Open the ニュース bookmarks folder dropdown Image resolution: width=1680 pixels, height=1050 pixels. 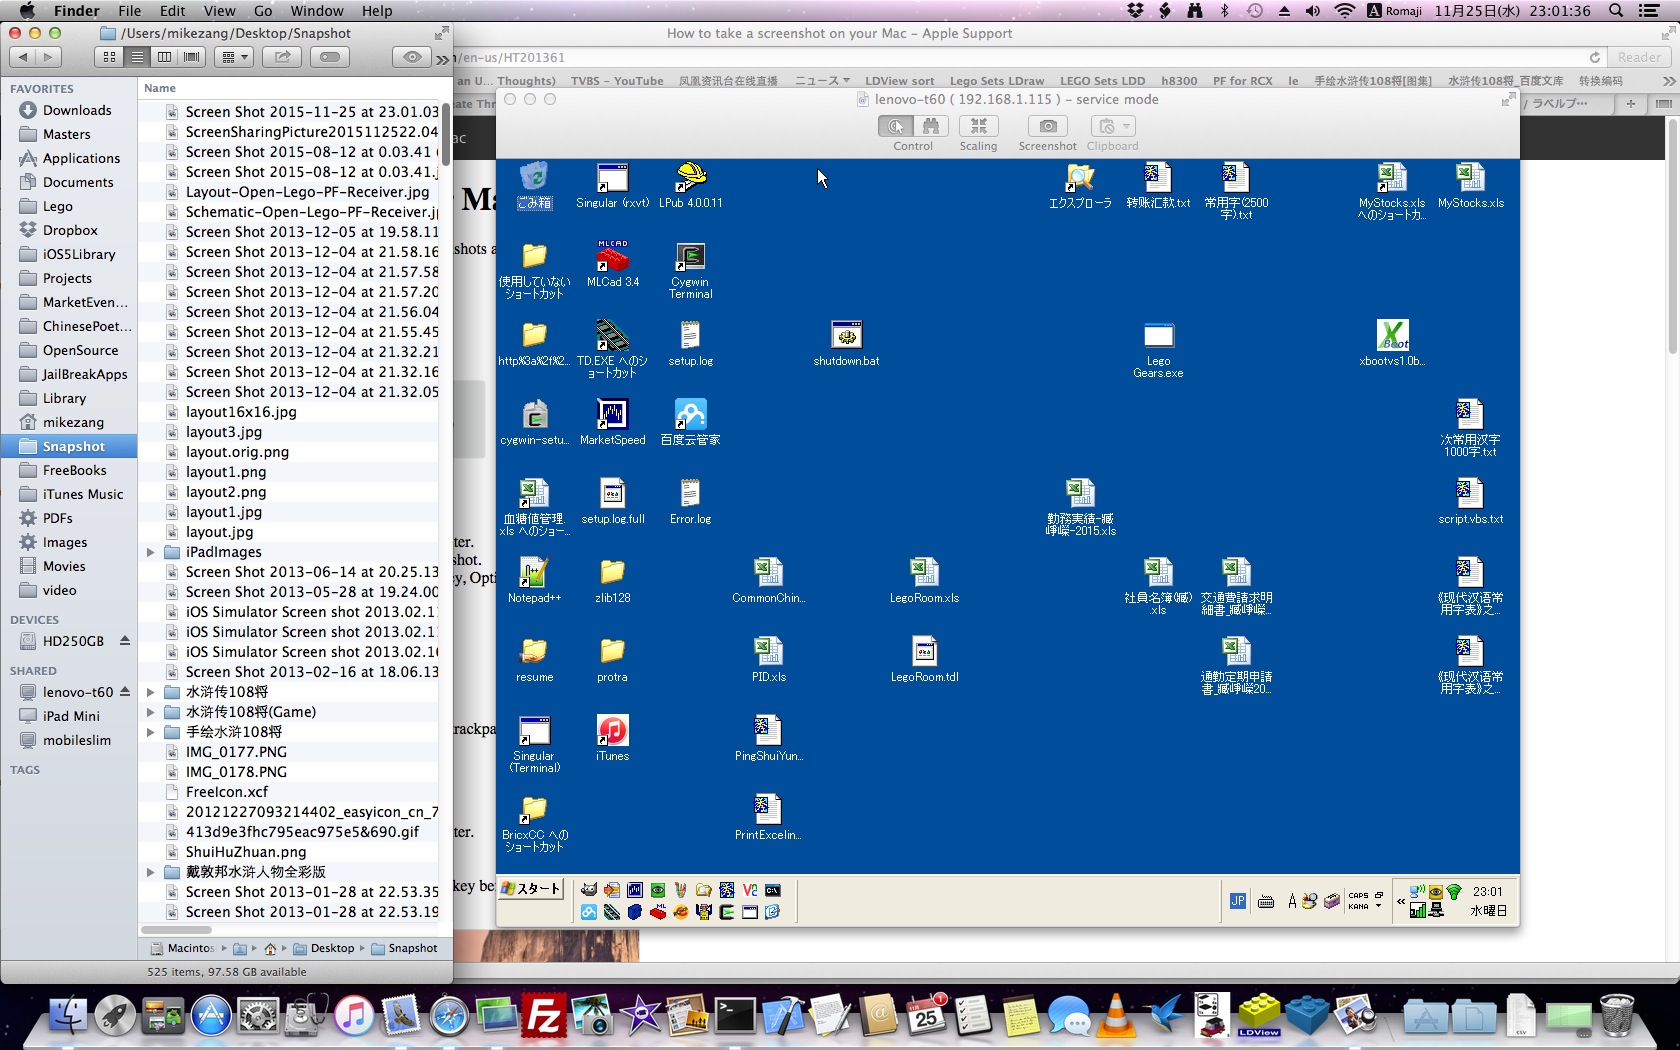pyautogui.click(x=822, y=81)
